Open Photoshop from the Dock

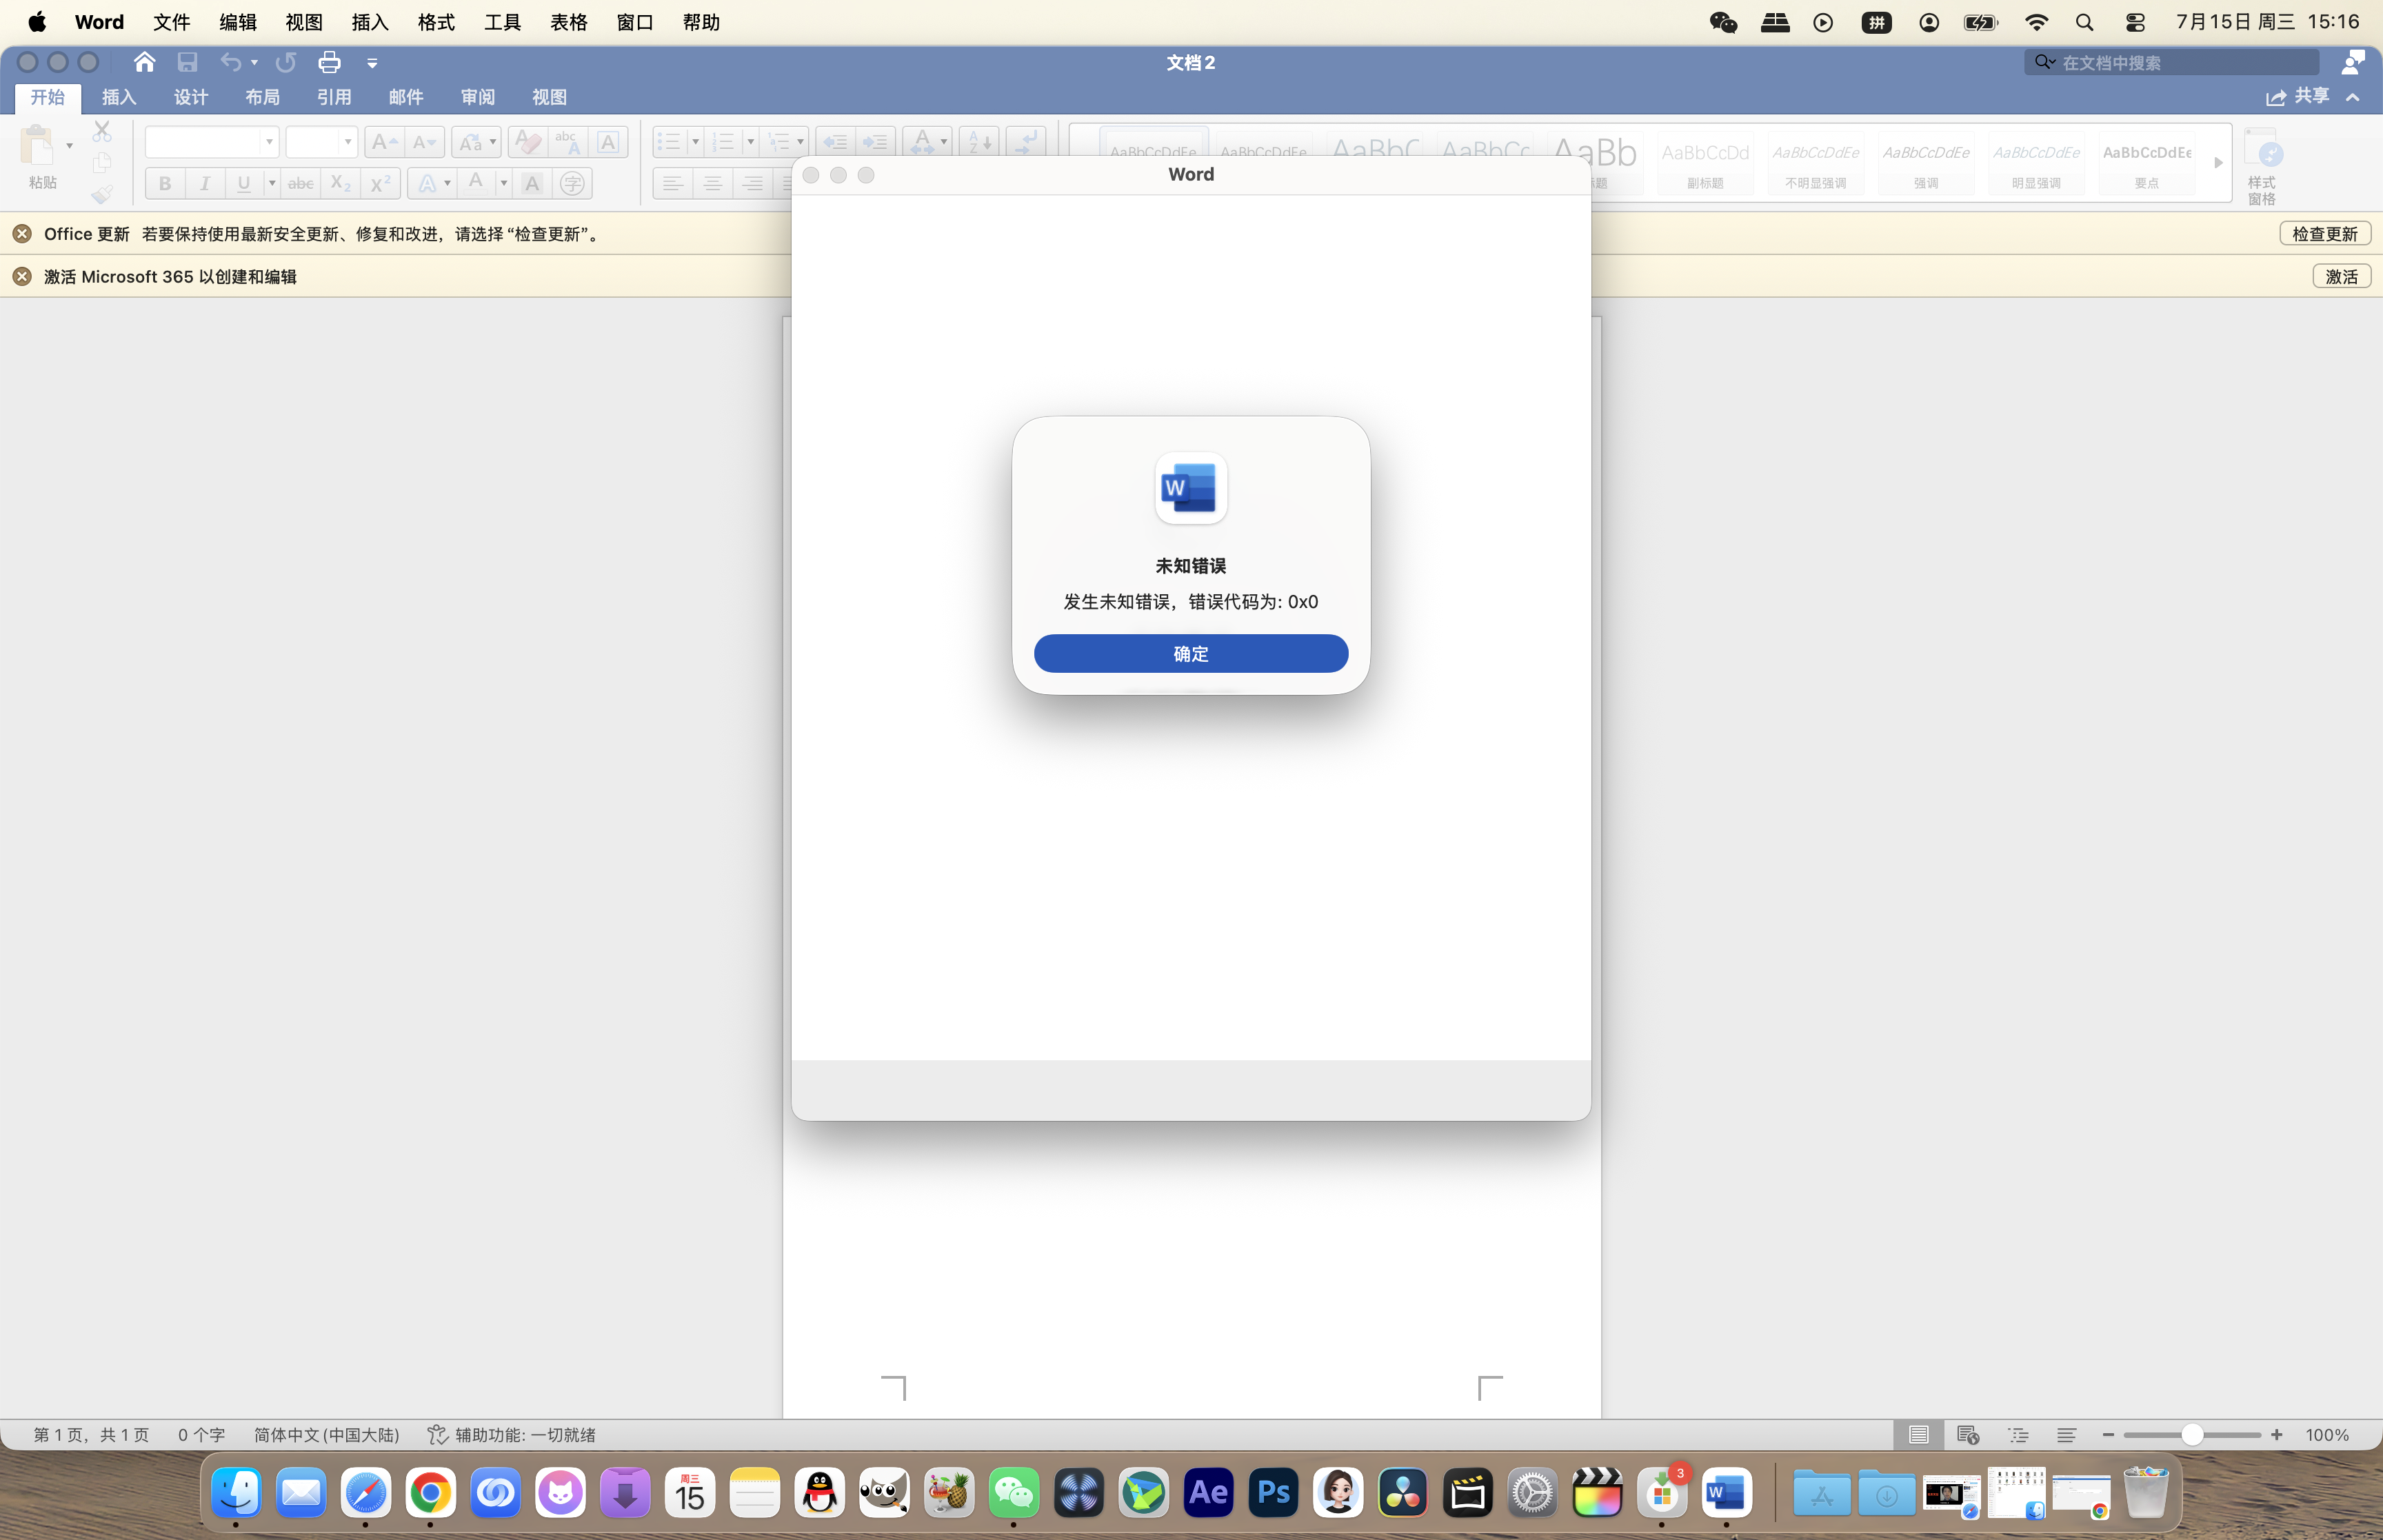(1273, 1494)
